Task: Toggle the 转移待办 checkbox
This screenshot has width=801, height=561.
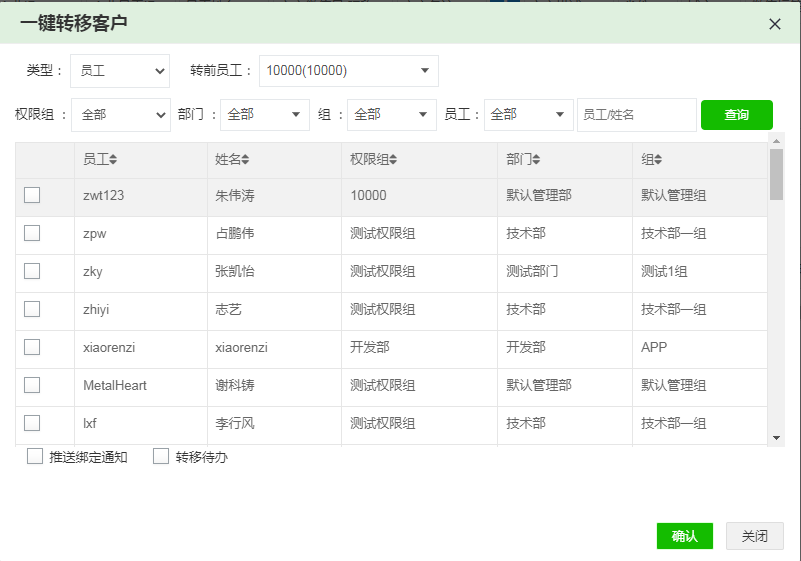Action: pyautogui.click(x=161, y=457)
